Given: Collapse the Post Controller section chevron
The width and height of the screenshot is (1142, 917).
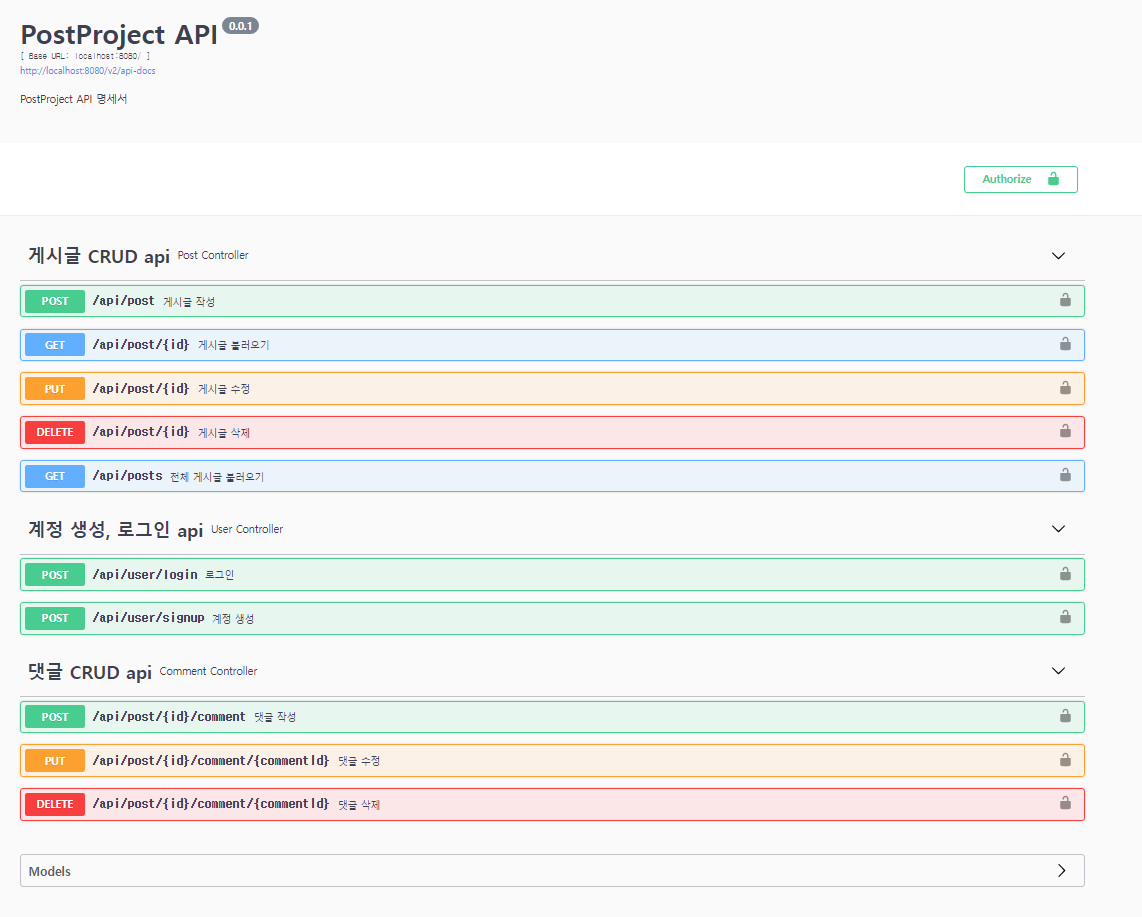Looking at the screenshot, I should click(x=1058, y=256).
